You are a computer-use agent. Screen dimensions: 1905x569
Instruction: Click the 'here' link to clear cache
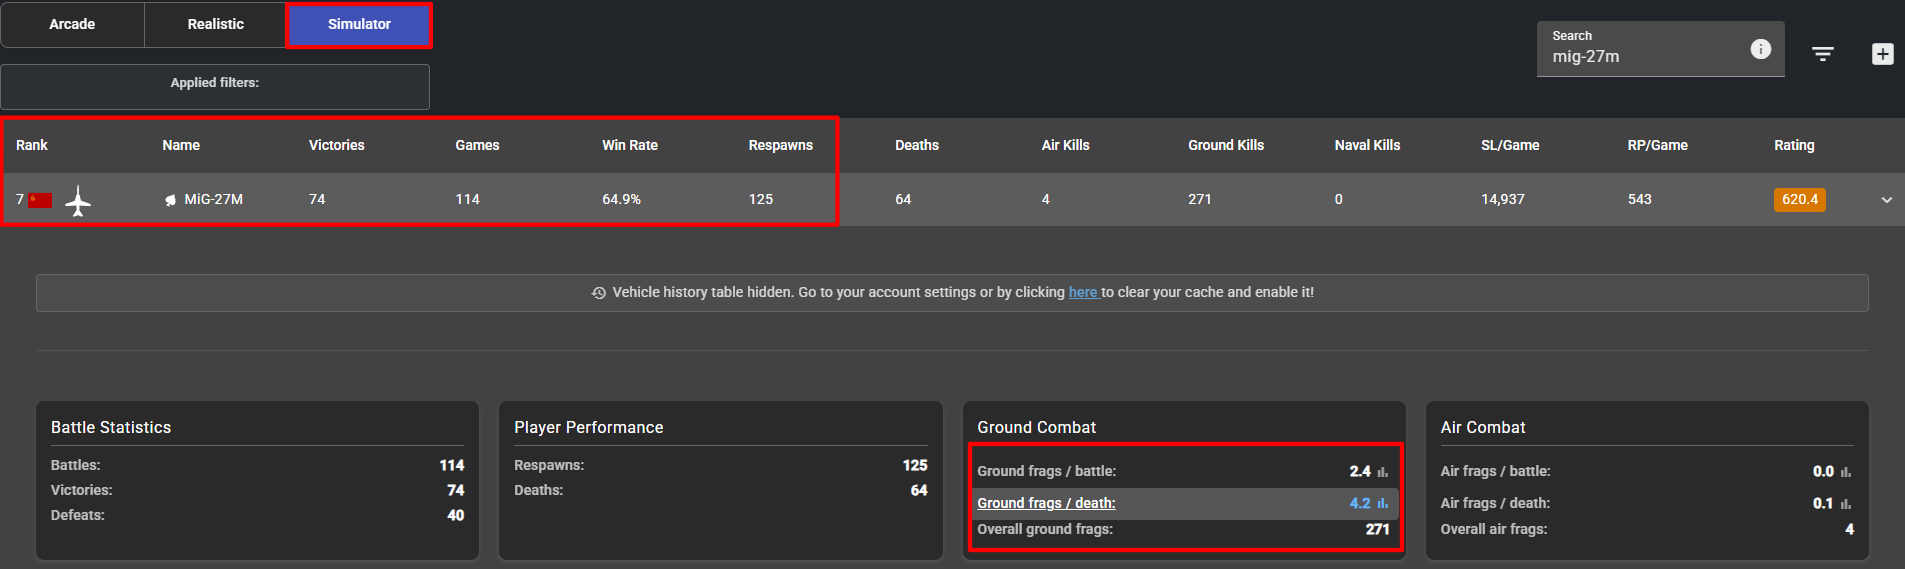pyautogui.click(x=1082, y=292)
